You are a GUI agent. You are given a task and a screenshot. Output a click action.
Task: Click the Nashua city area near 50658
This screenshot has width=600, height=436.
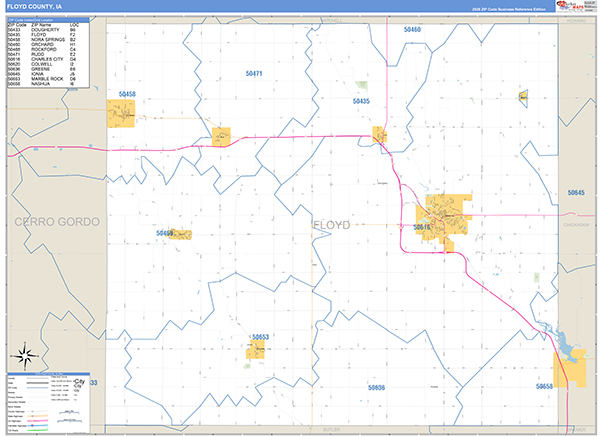571,369
